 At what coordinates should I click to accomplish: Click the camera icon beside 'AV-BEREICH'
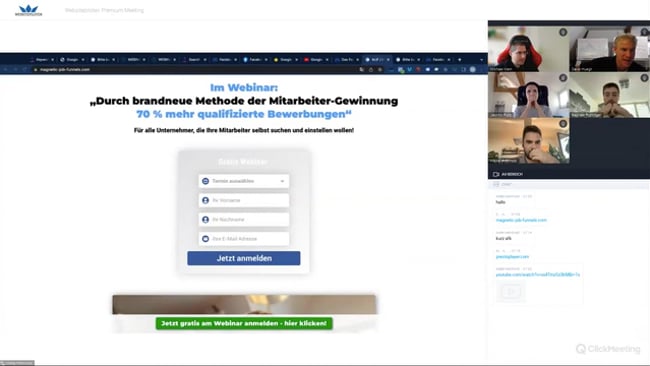pos(496,175)
